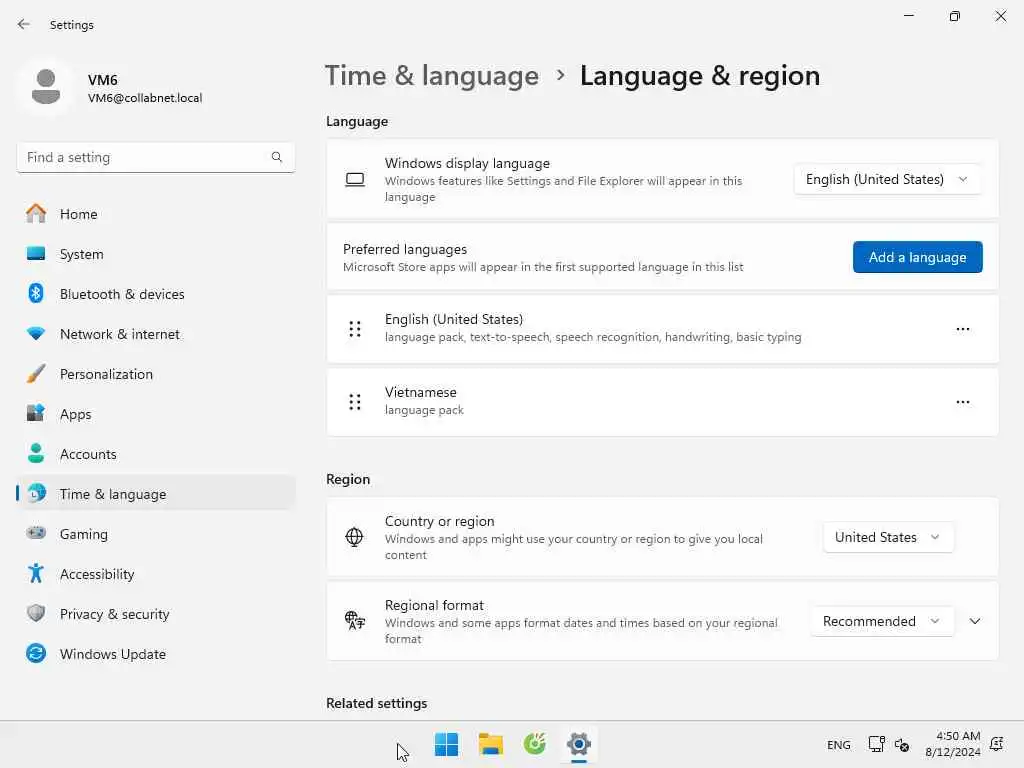Click the laptop icon for display language
Viewport: 1024px width, 768px height.
[355, 180]
